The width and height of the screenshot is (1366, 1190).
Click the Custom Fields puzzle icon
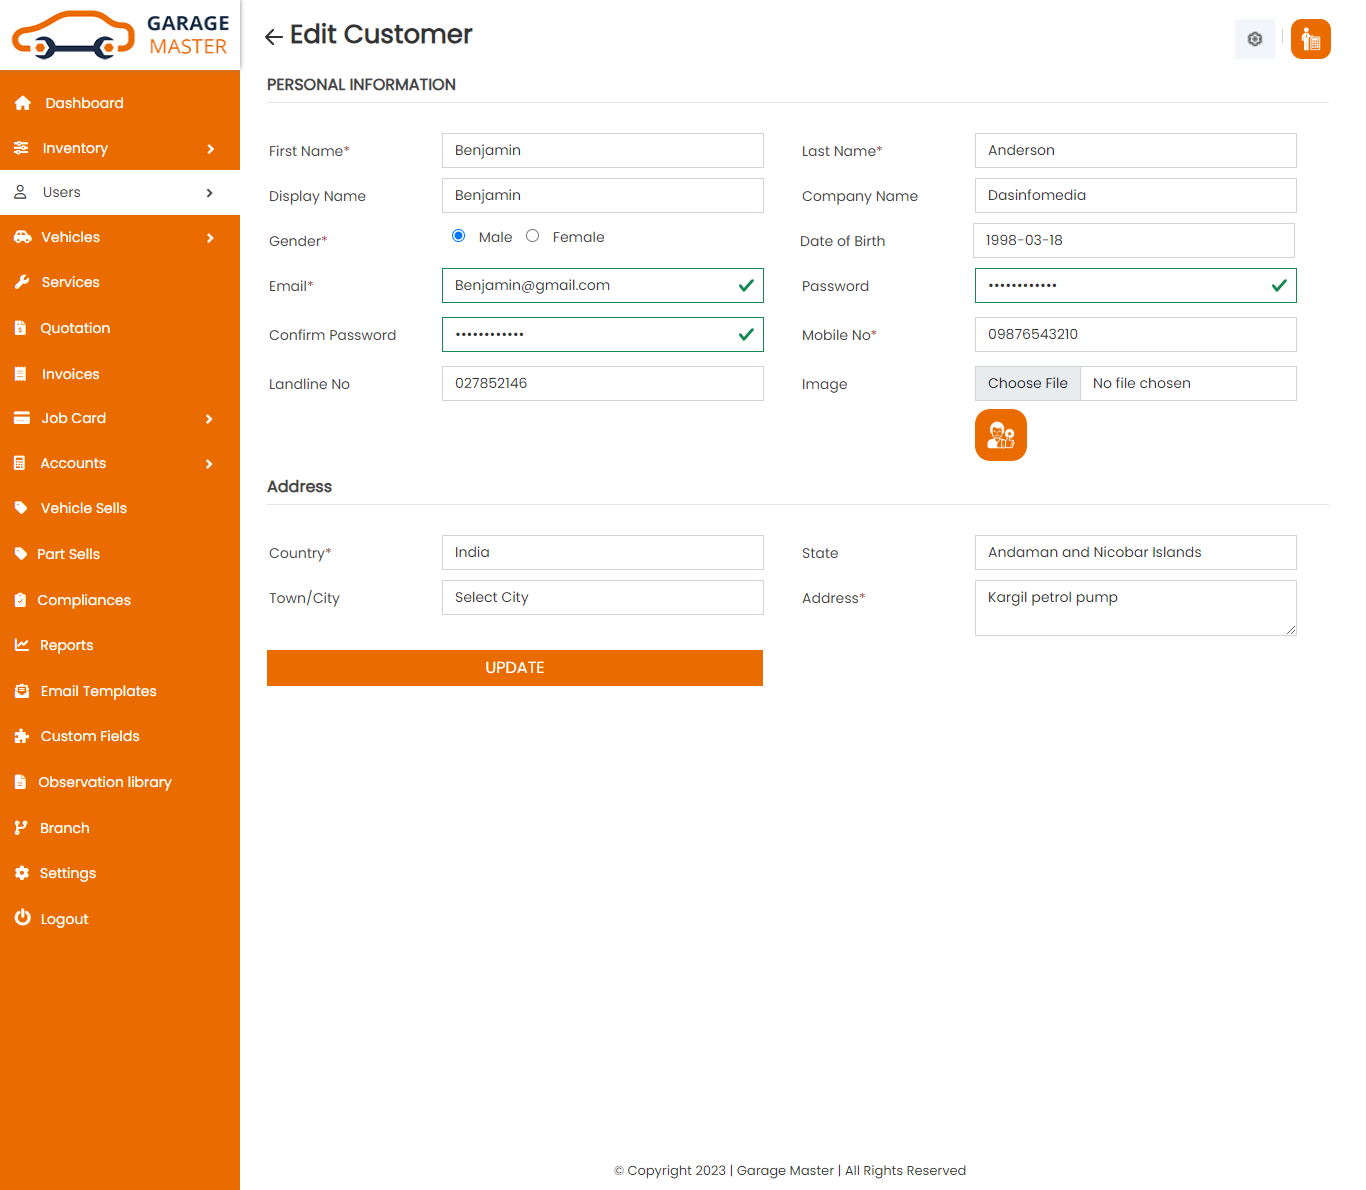pyautogui.click(x=22, y=736)
